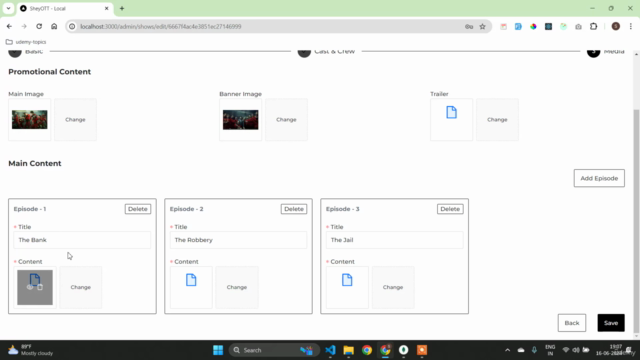Open the Windows Start menu
640x360 pixels.
pos(218,350)
